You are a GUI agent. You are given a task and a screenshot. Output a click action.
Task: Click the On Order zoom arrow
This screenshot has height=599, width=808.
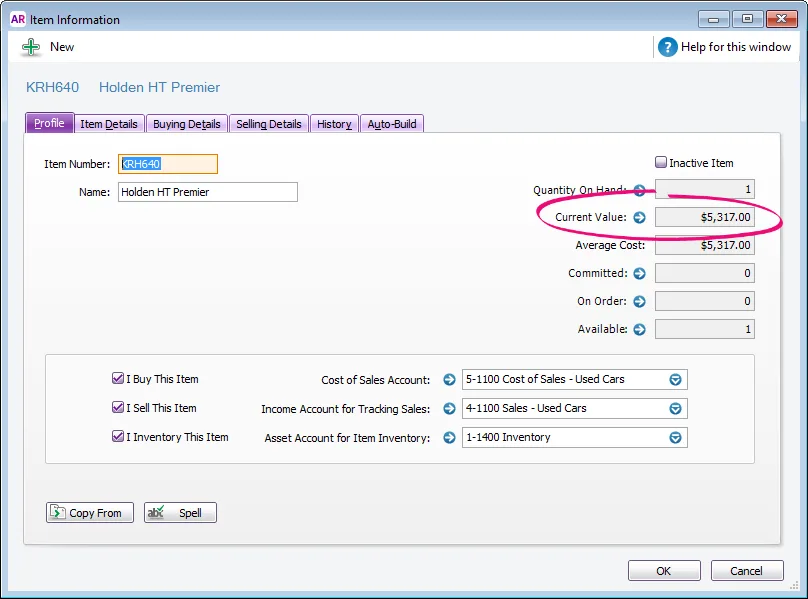(639, 301)
